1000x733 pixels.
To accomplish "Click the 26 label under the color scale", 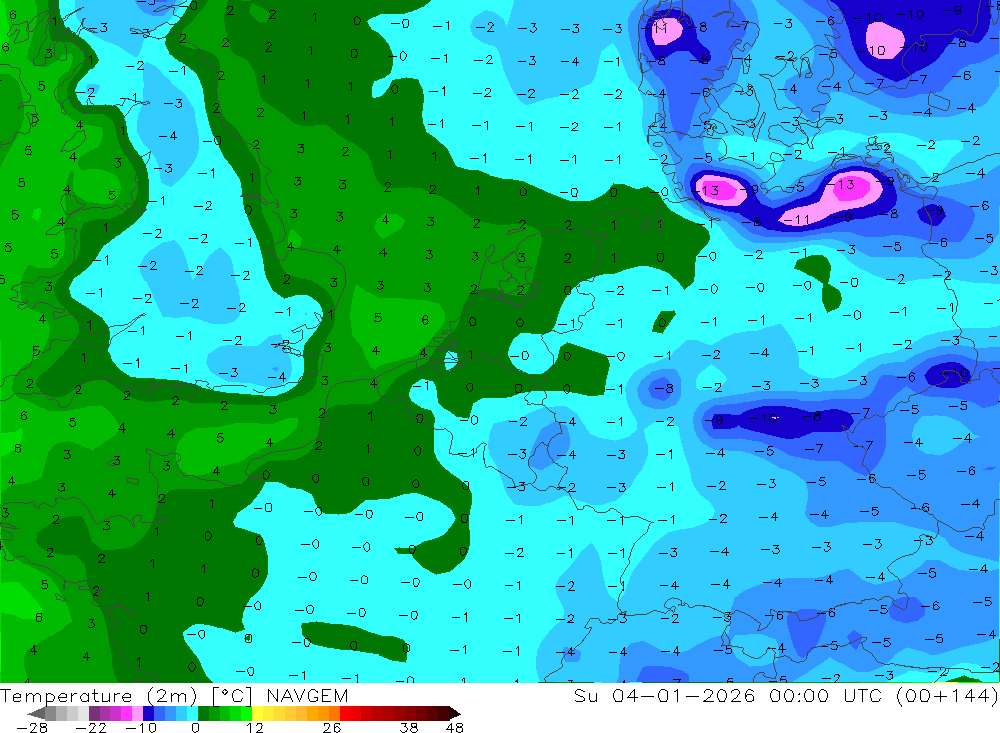I will [x=332, y=728].
